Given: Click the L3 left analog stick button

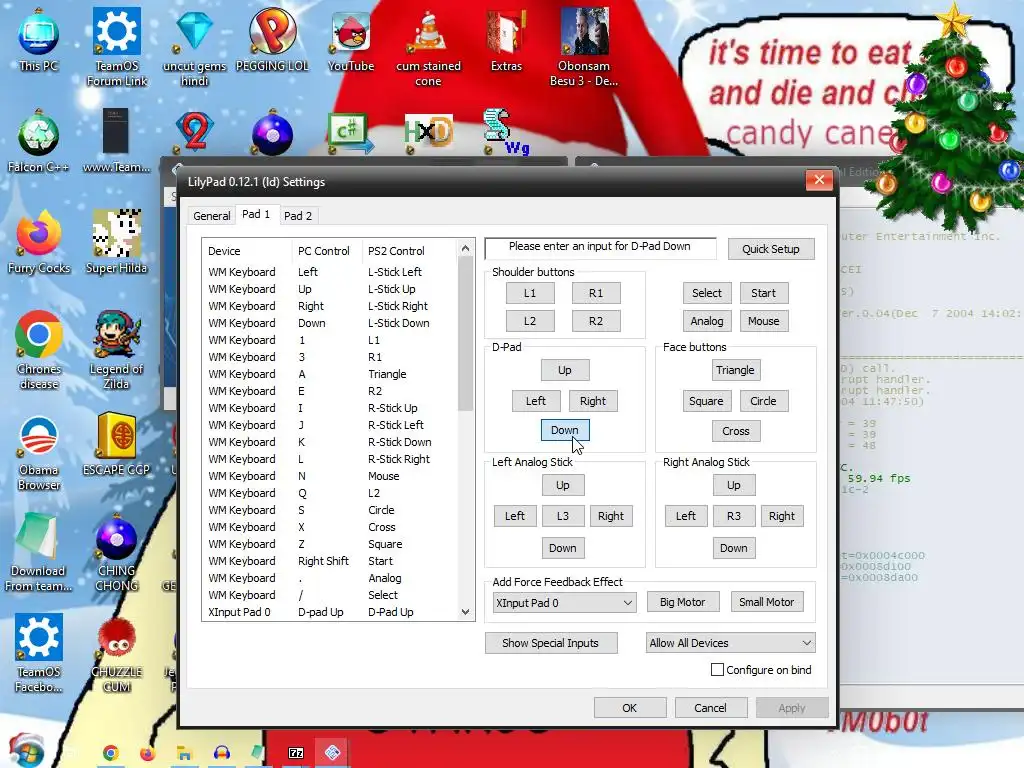Looking at the screenshot, I should [x=562, y=516].
